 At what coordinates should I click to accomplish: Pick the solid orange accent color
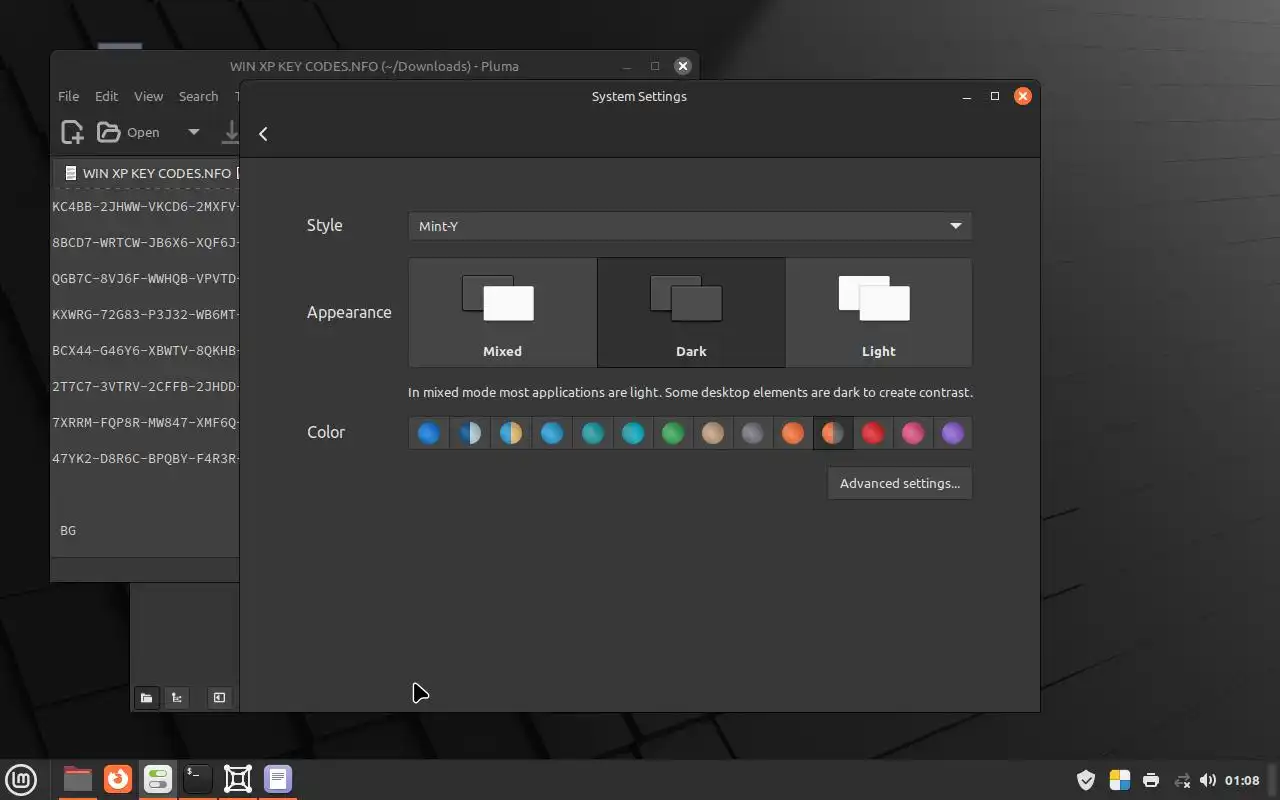(793, 433)
